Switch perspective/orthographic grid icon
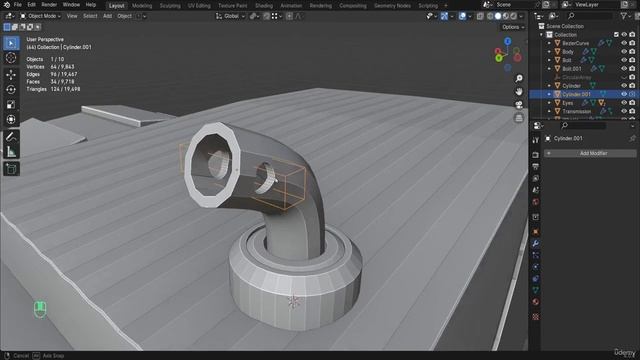Image resolution: width=640 pixels, height=360 pixels. coord(519,118)
